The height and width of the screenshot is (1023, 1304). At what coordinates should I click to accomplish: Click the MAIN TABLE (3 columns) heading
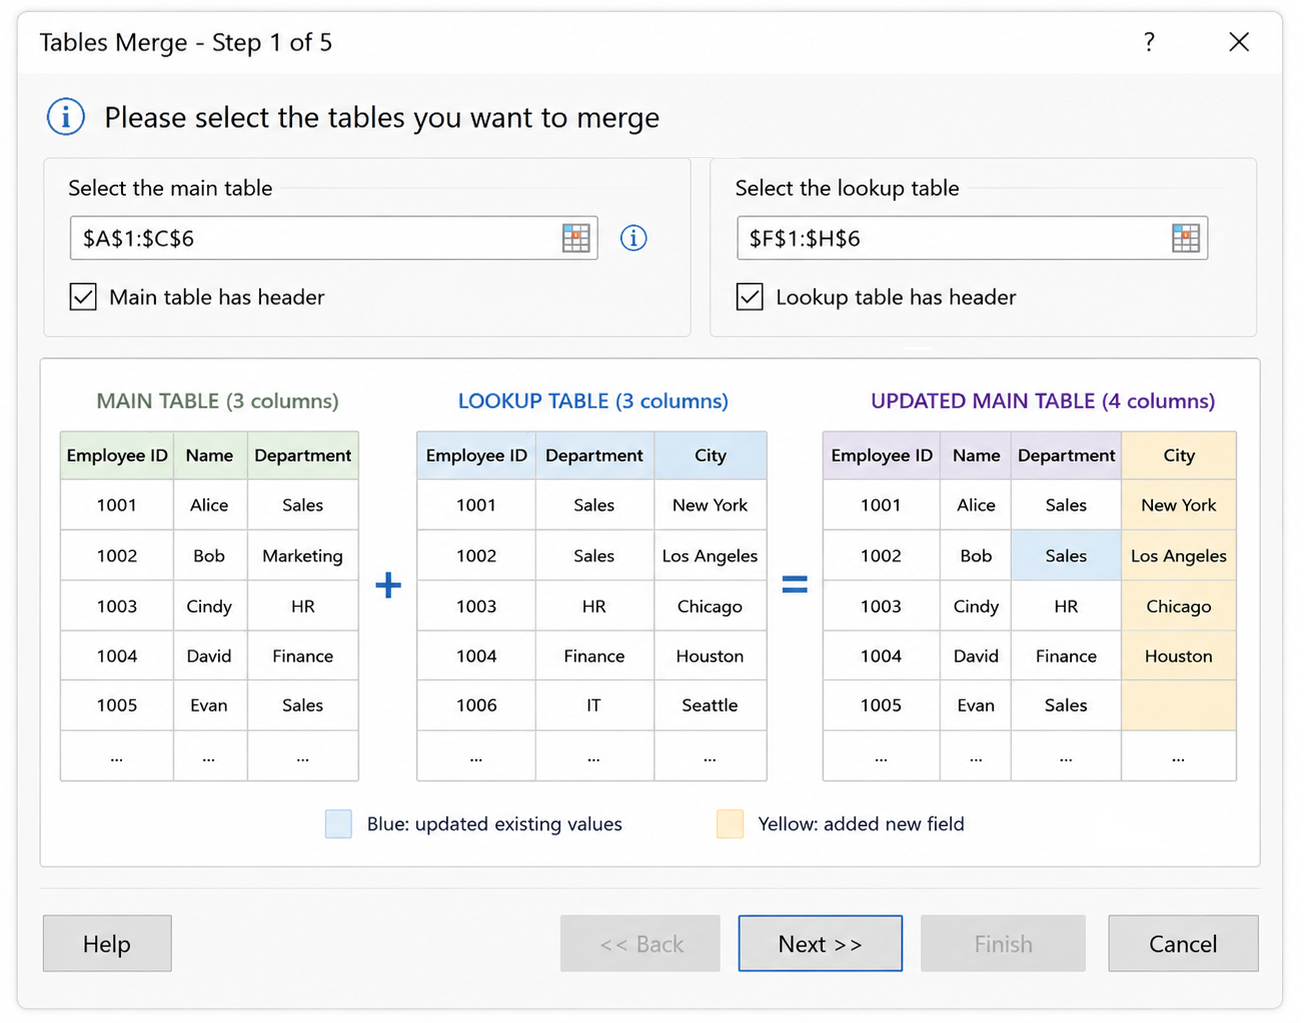click(x=218, y=401)
